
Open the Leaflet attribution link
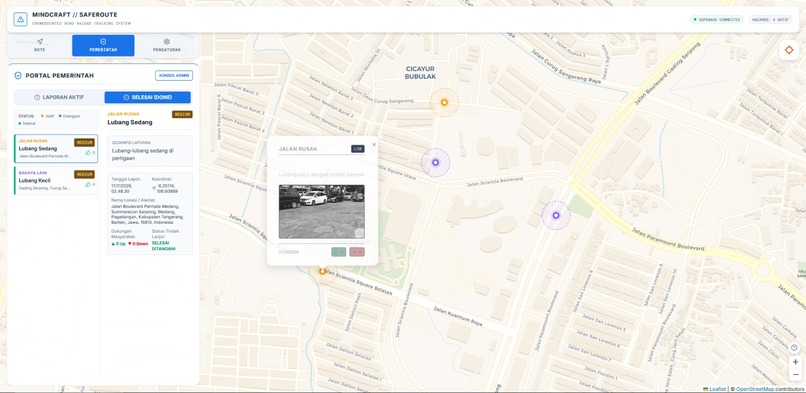tap(717, 389)
